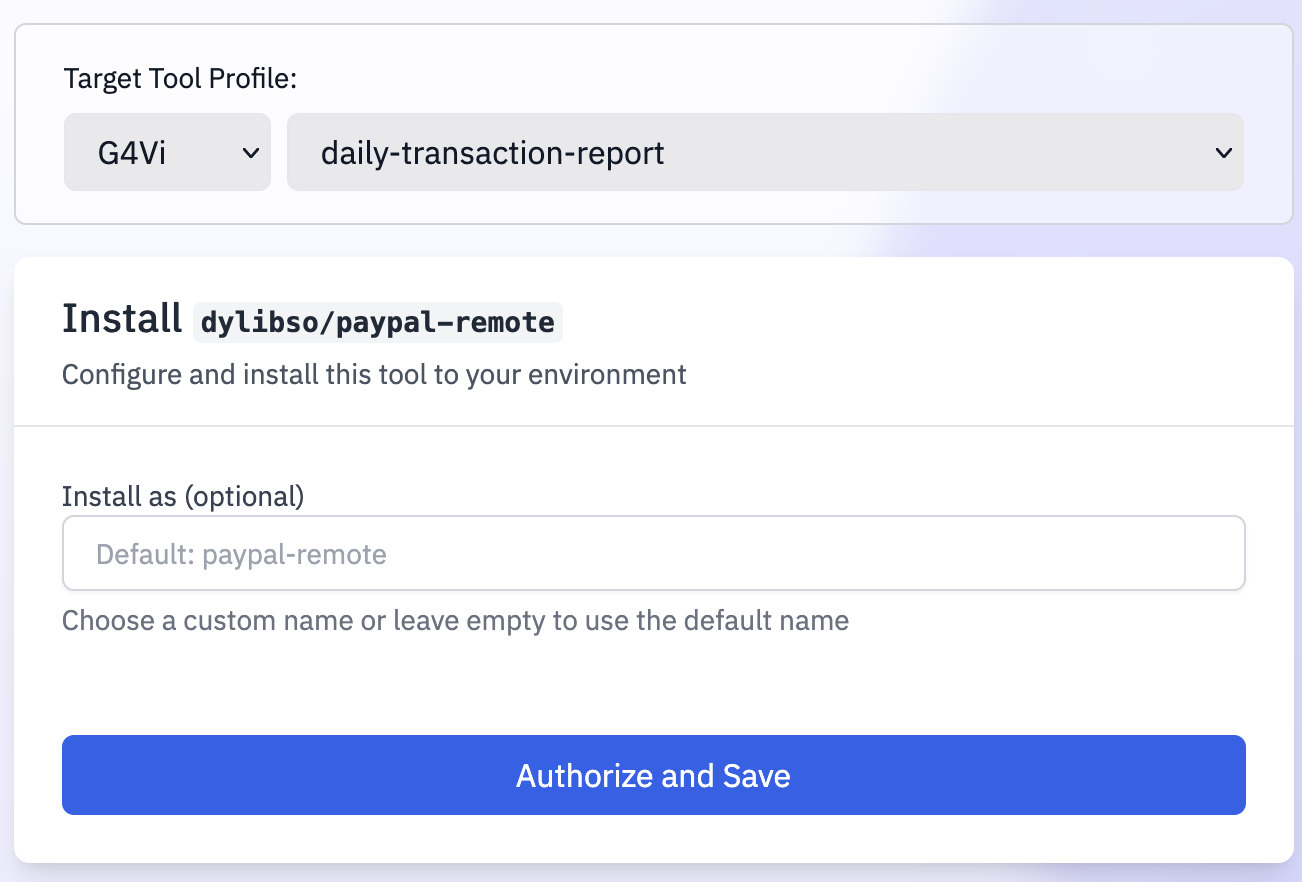Click the word "Authorize" on the blue button
The image size is (1302, 882).
pyautogui.click(x=580, y=776)
